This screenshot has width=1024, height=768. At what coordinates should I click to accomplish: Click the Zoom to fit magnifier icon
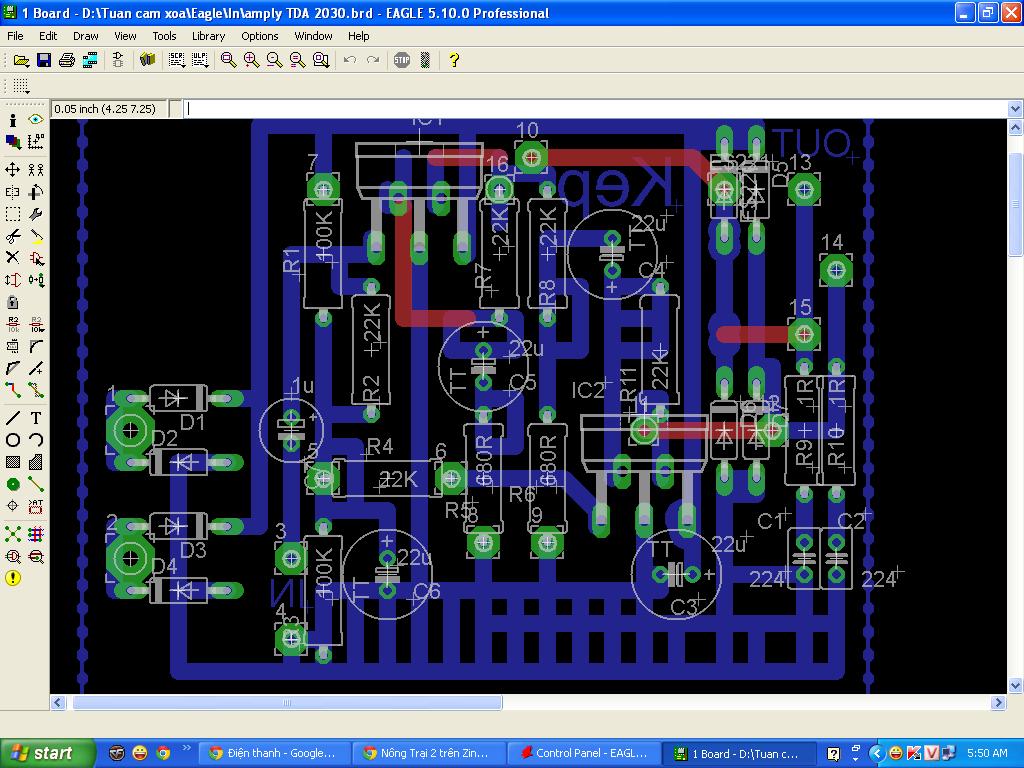(228, 60)
